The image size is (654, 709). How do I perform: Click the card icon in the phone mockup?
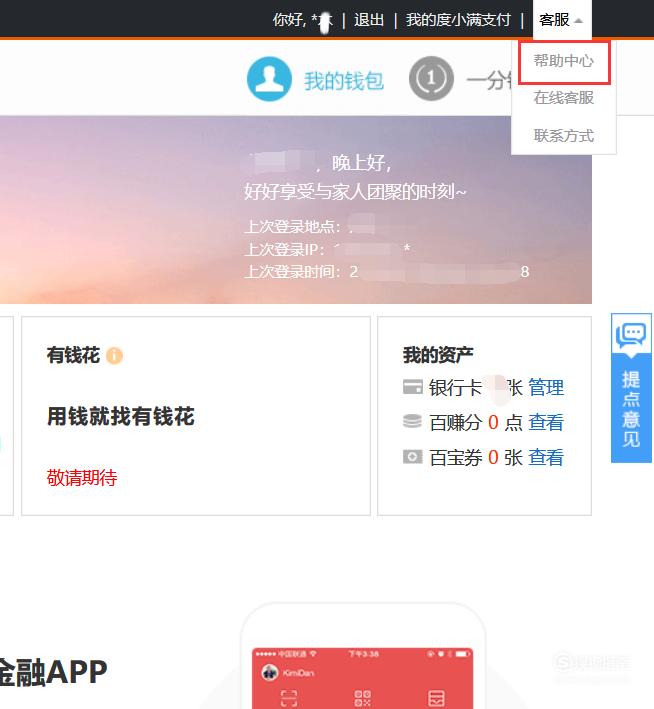point(436,698)
